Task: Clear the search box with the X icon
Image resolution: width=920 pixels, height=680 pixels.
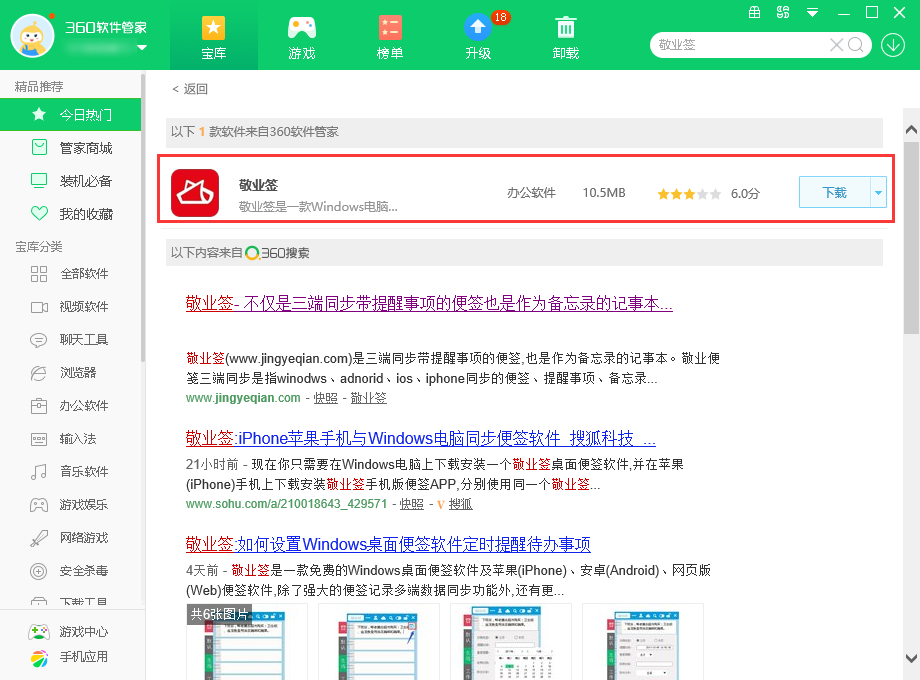Action: (836, 45)
